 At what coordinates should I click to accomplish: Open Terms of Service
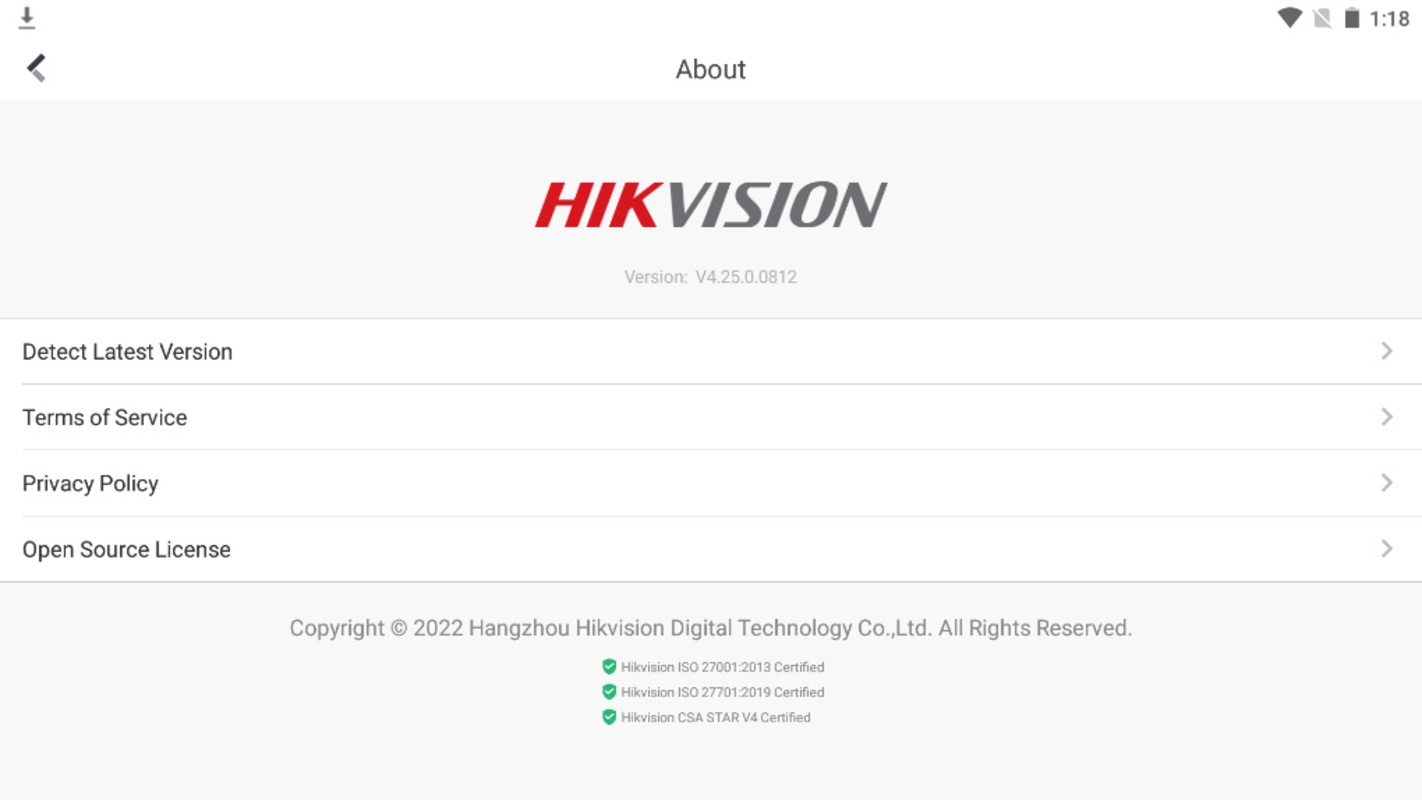[x=711, y=417]
